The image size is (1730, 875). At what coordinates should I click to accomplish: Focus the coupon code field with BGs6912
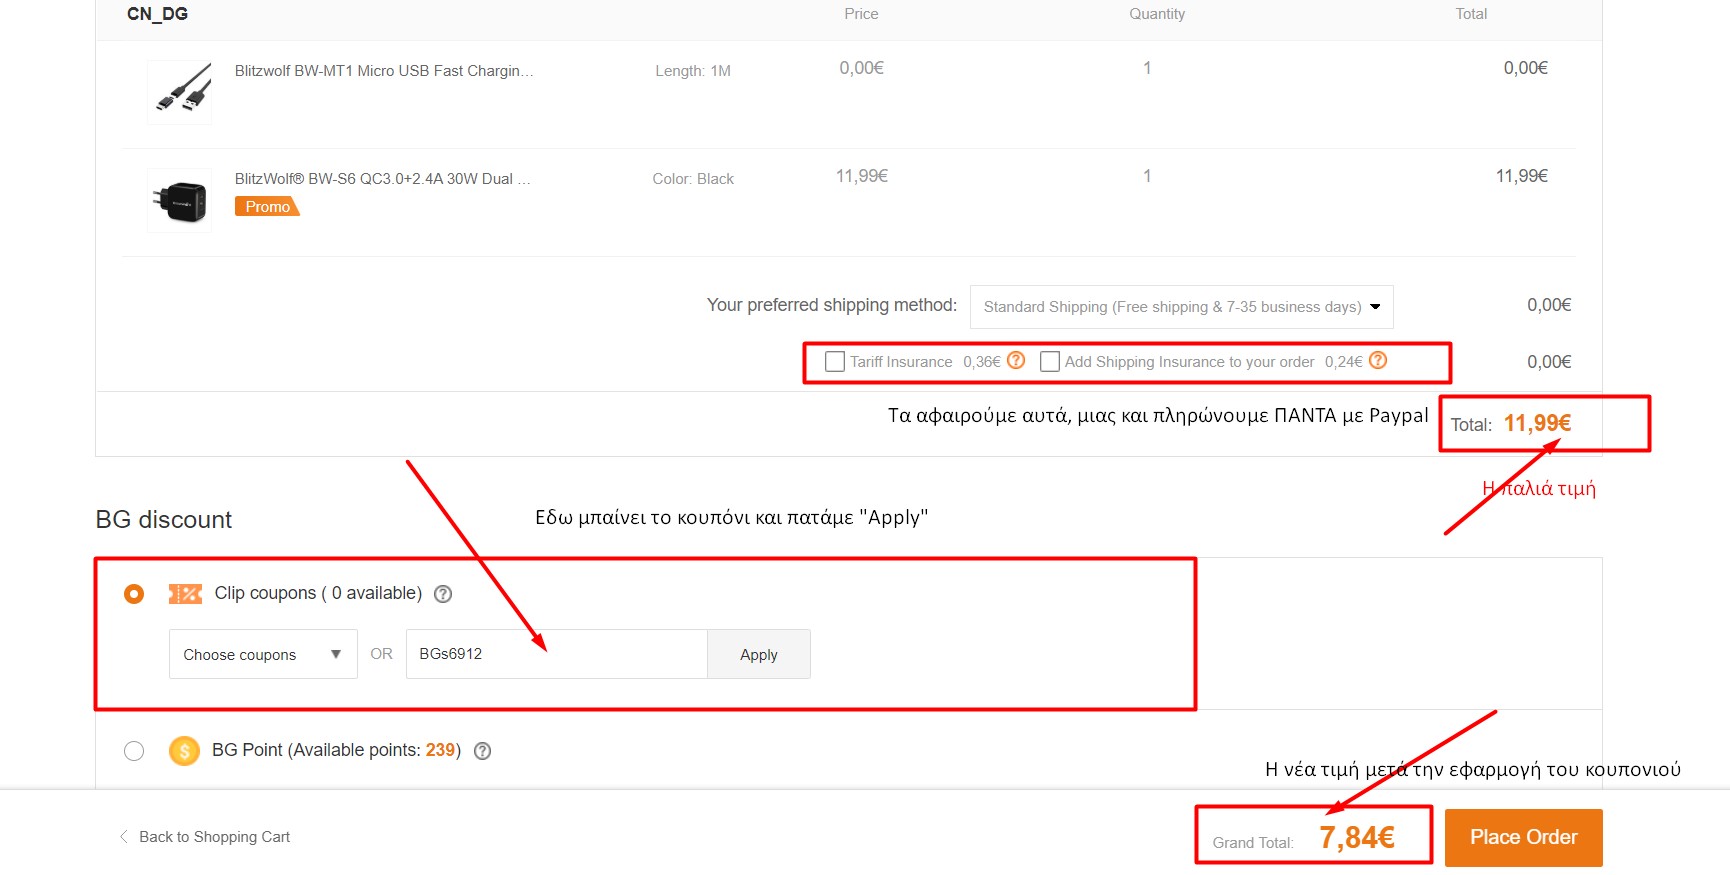[557, 654]
